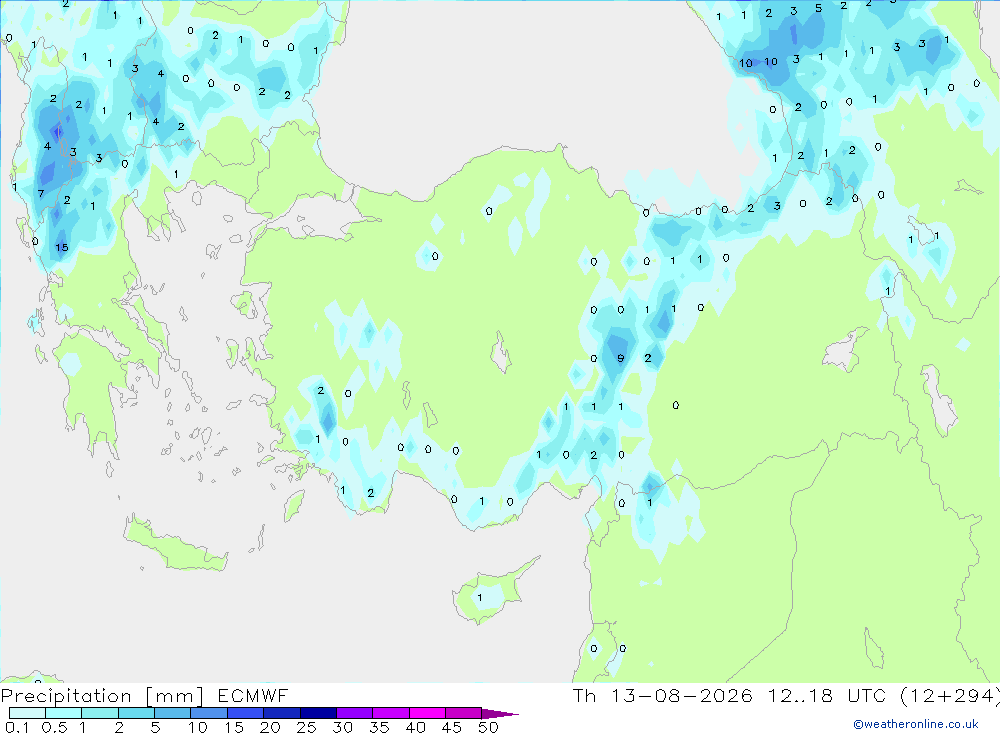This screenshot has width=1000, height=733.
Task: Click the '0.1' legend scale label
Action: (x=17, y=727)
